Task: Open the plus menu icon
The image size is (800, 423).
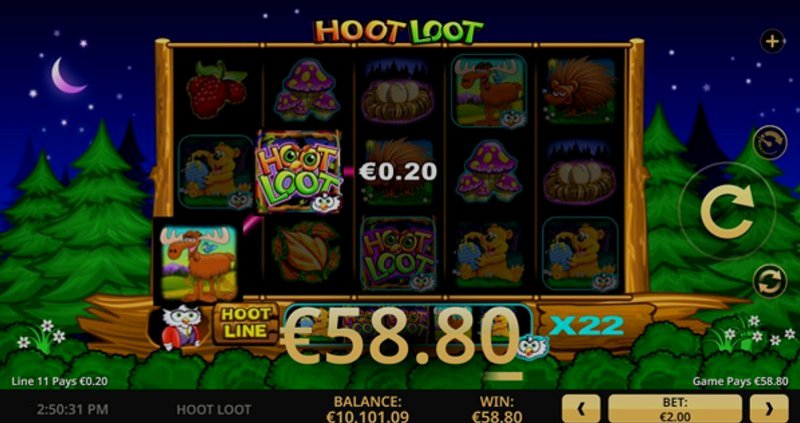Action: (772, 41)
